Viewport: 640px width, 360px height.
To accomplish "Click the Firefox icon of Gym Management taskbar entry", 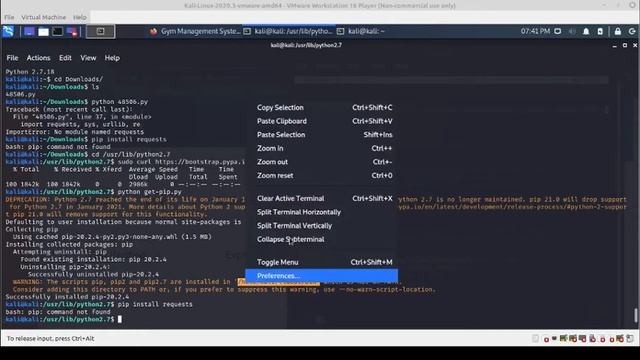I will pos(153,31).
